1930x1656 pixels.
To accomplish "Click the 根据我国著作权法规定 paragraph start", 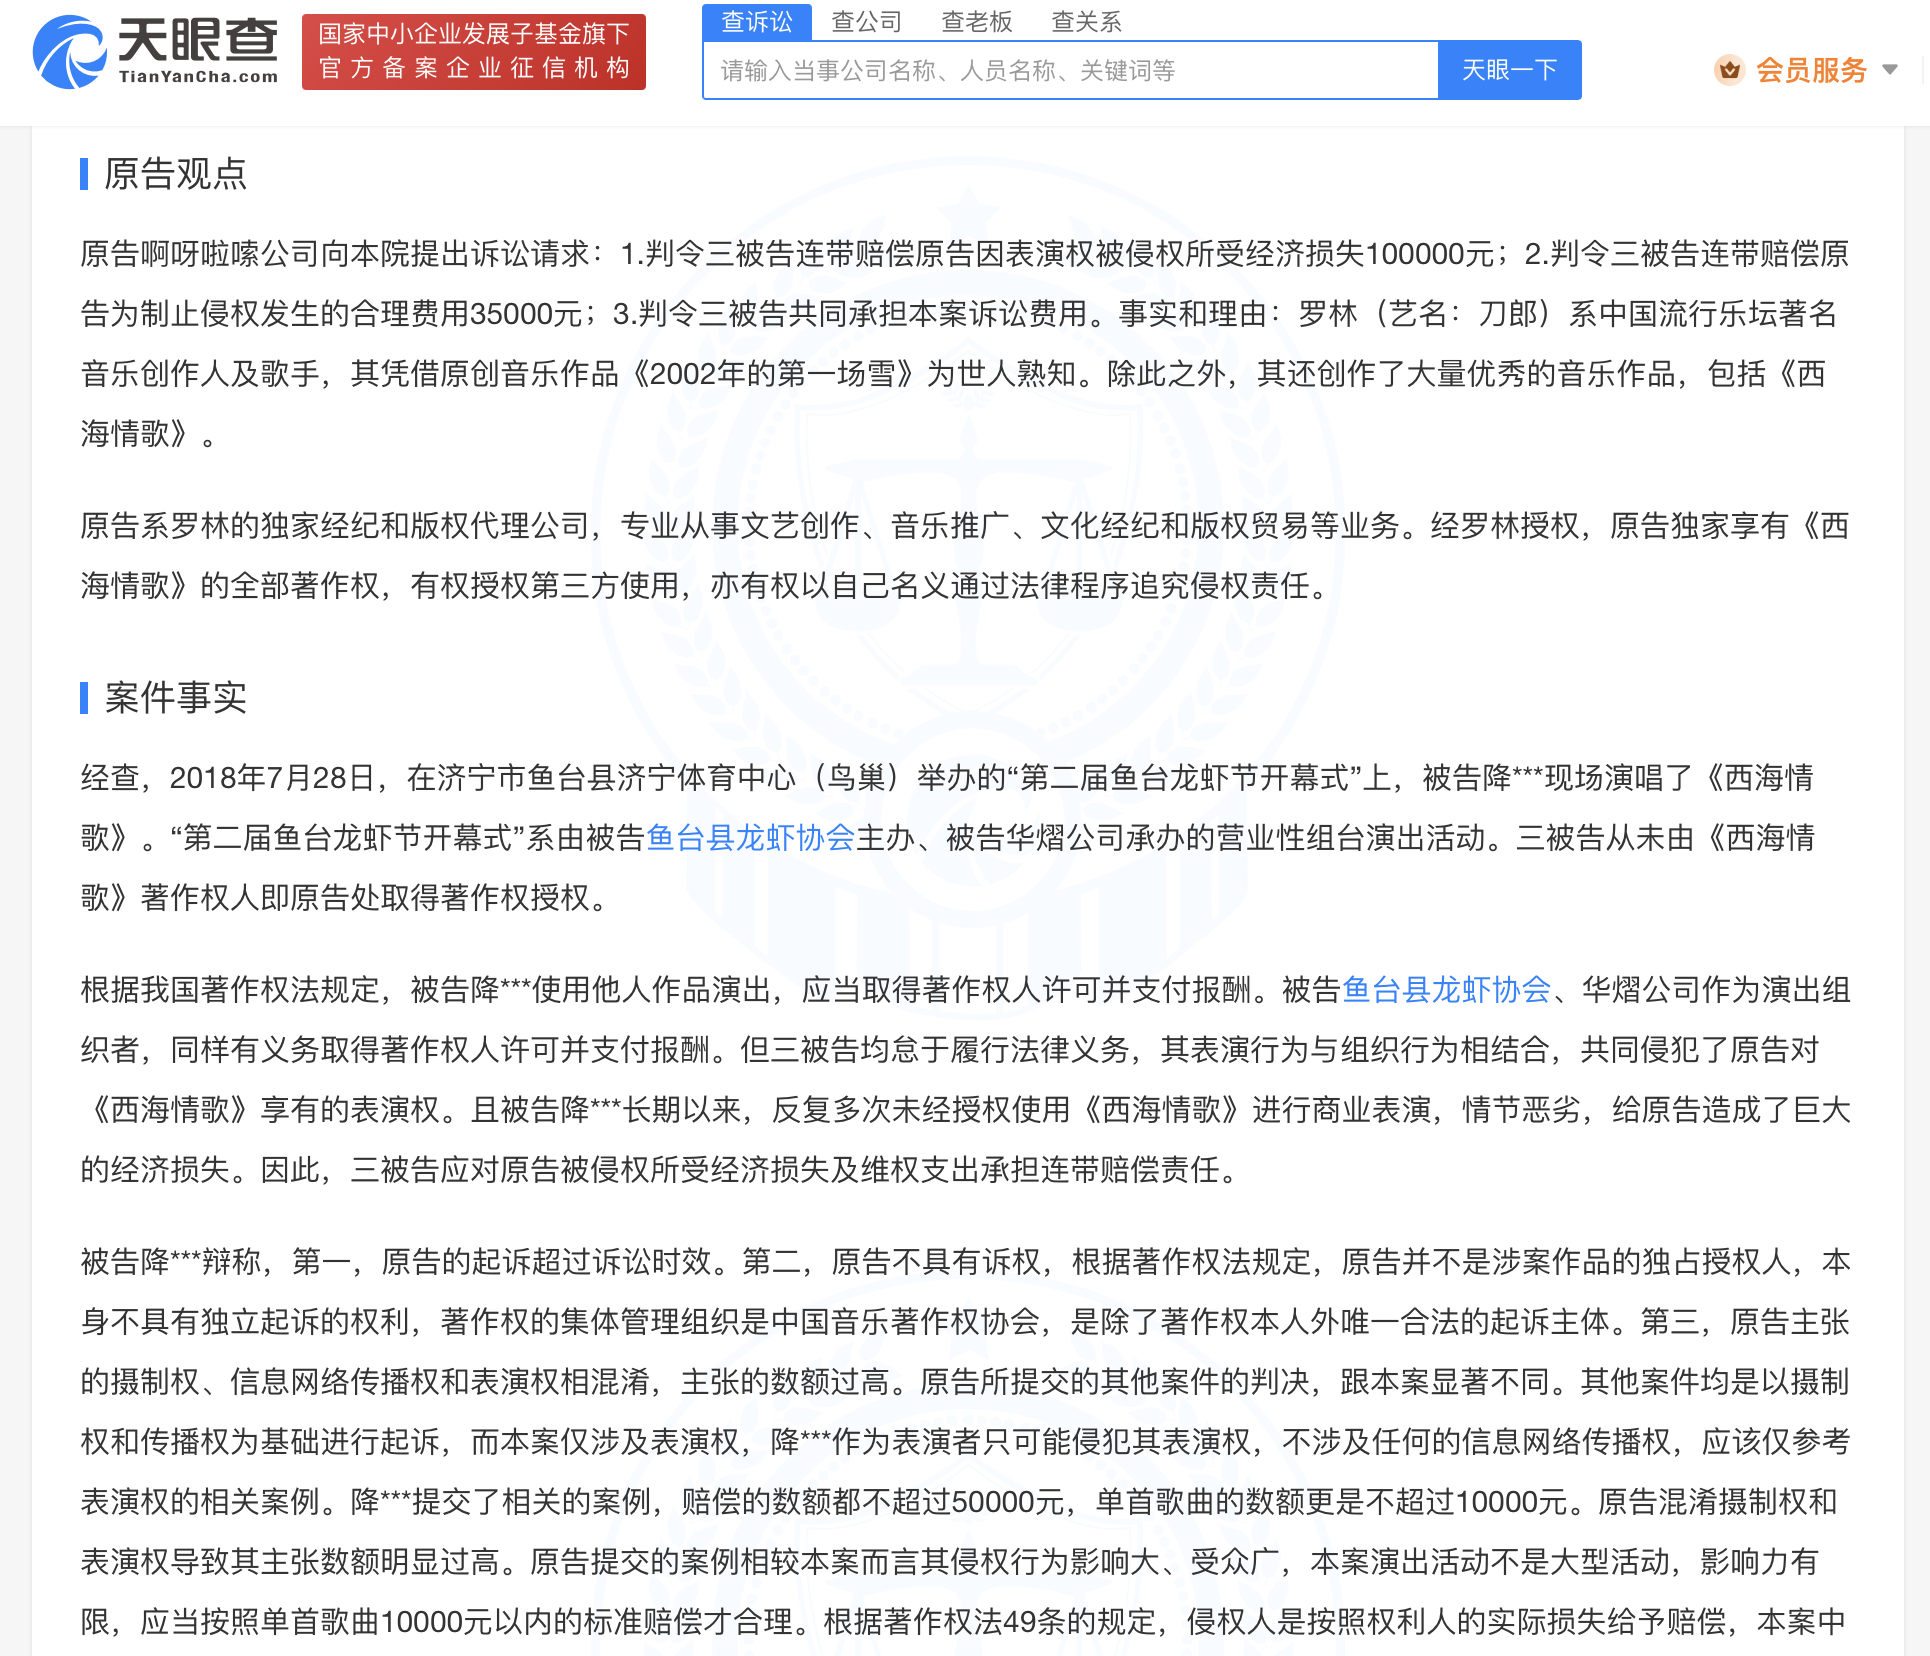I will click(231, 990).
